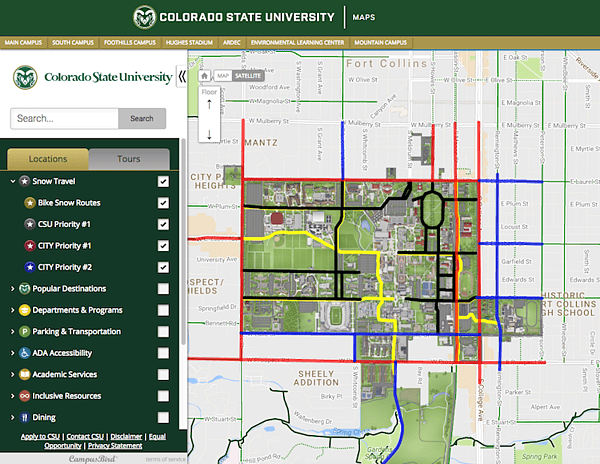Viewport: 600px width, 464px height.
Task: Open the Mountain Campus tab
Action: coord(380,42)
